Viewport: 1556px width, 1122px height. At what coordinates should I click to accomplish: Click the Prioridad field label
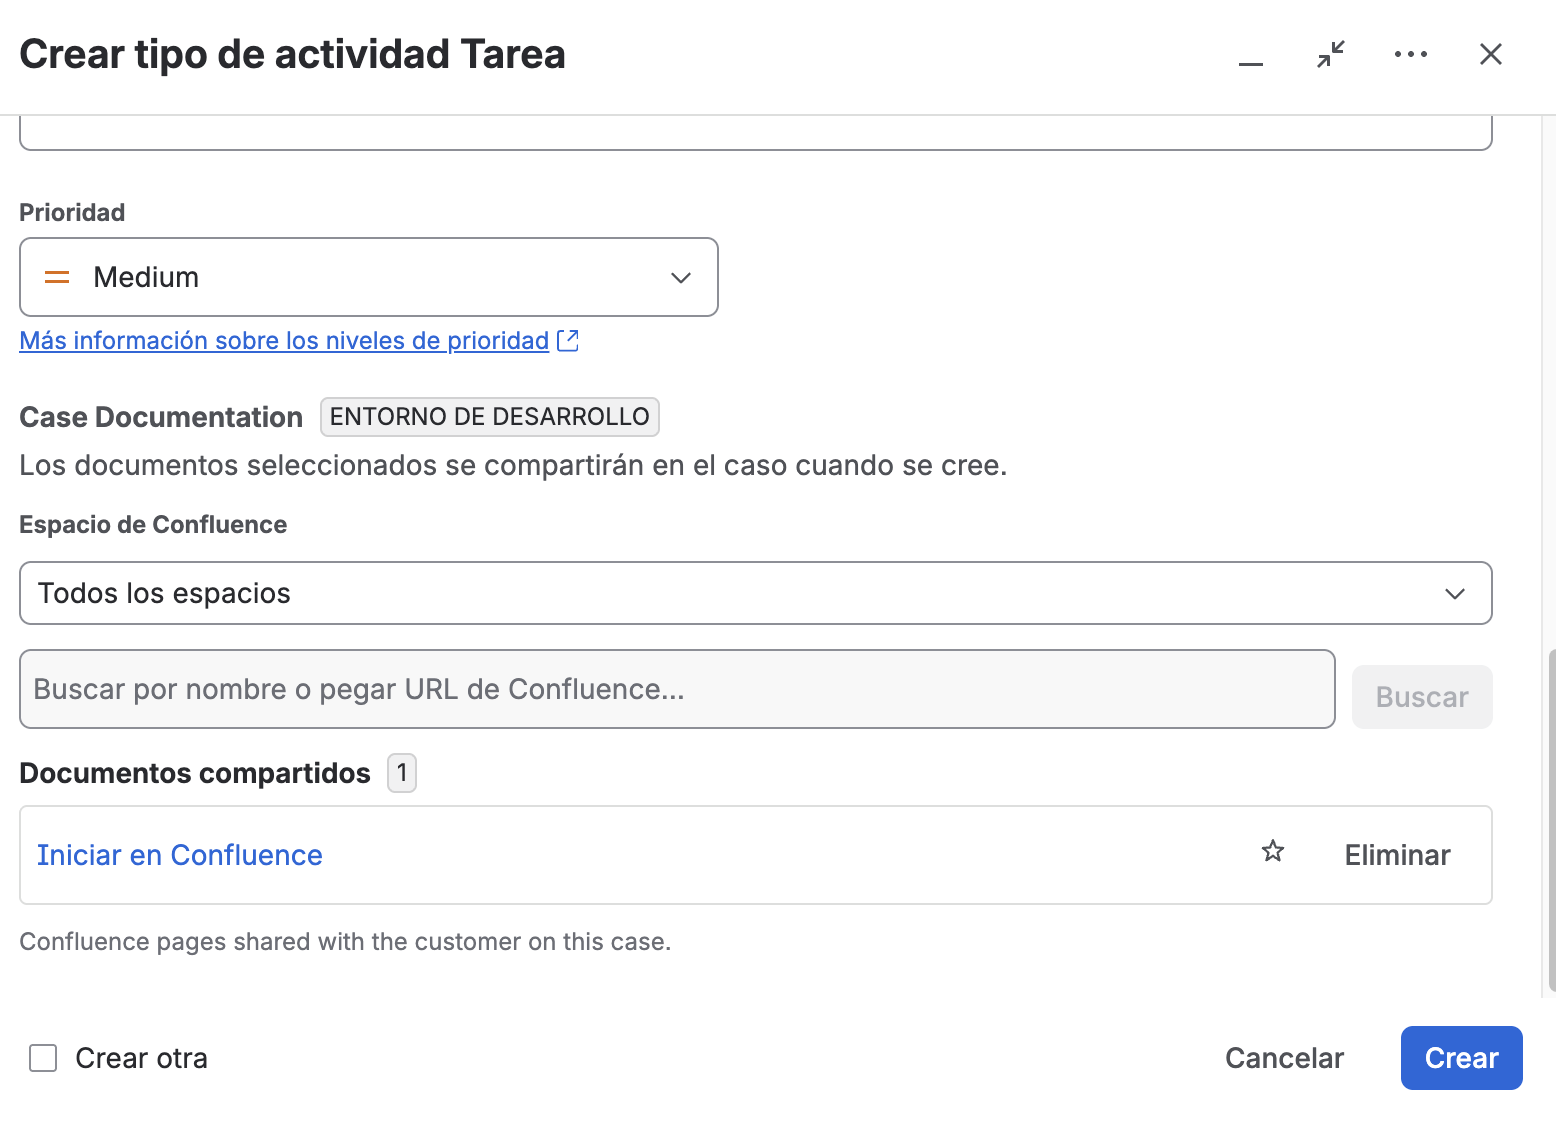coord(72,212)
